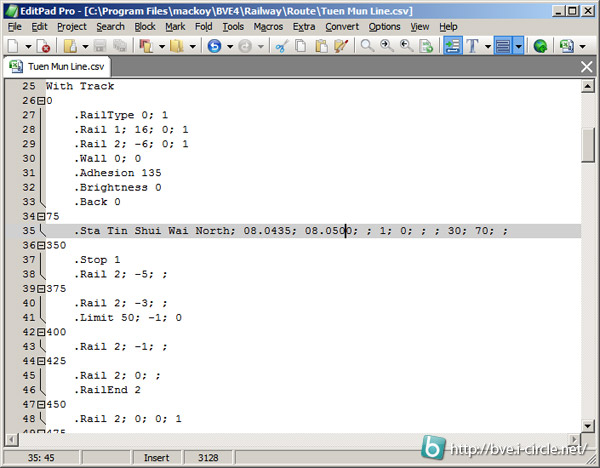Screen dimensions: 600x468
Task: Click the Undo arrow icon
Action: tap(214, 46)
